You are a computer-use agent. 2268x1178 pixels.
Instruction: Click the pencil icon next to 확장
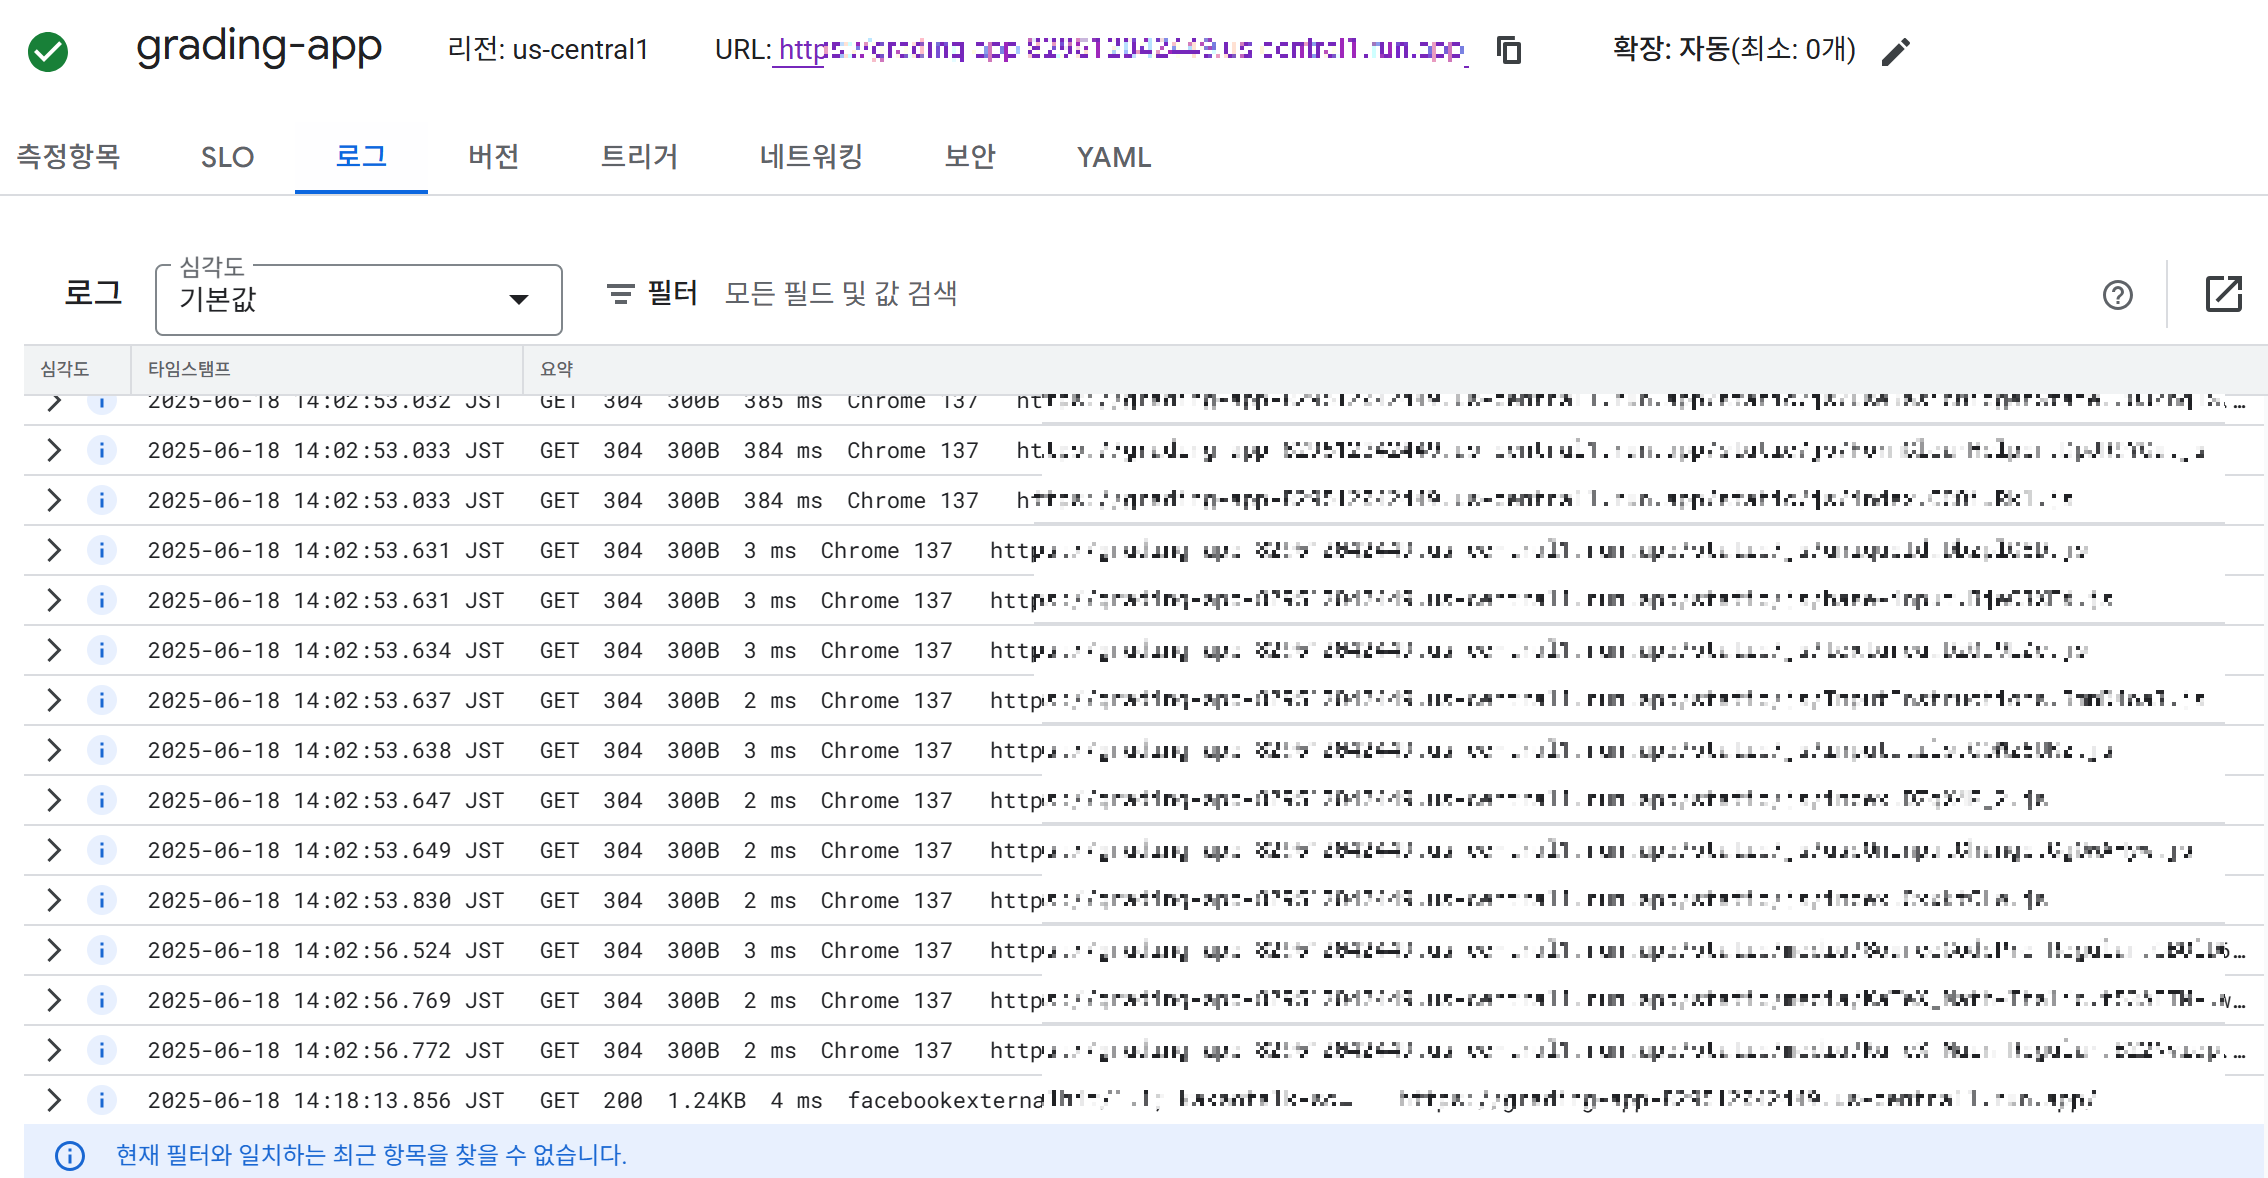1895,52
